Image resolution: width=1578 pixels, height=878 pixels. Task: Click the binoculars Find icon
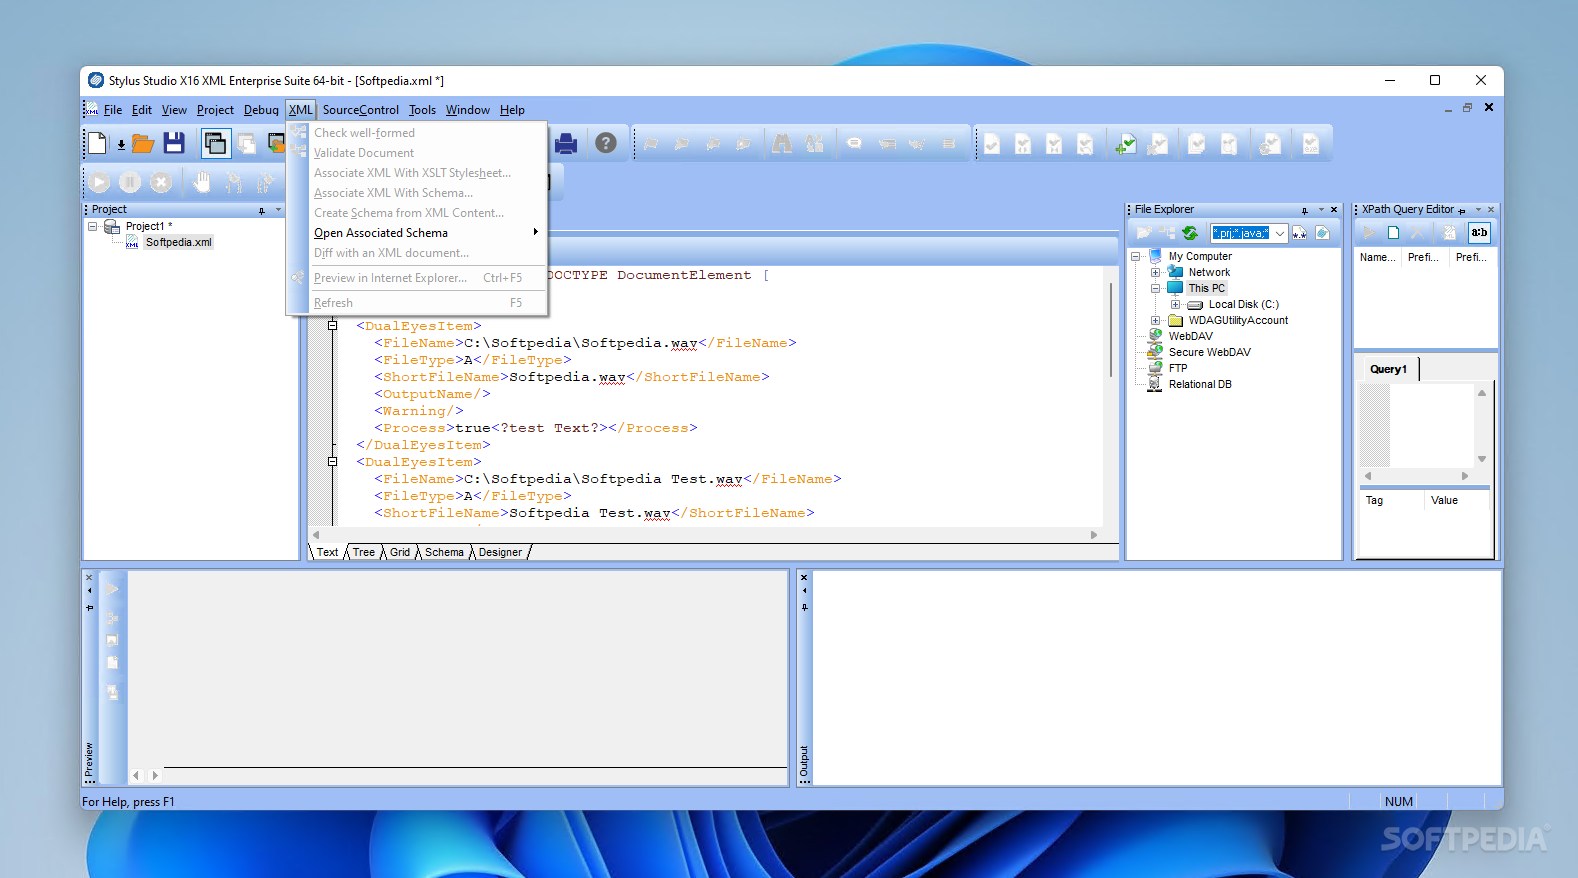[783, 144]
